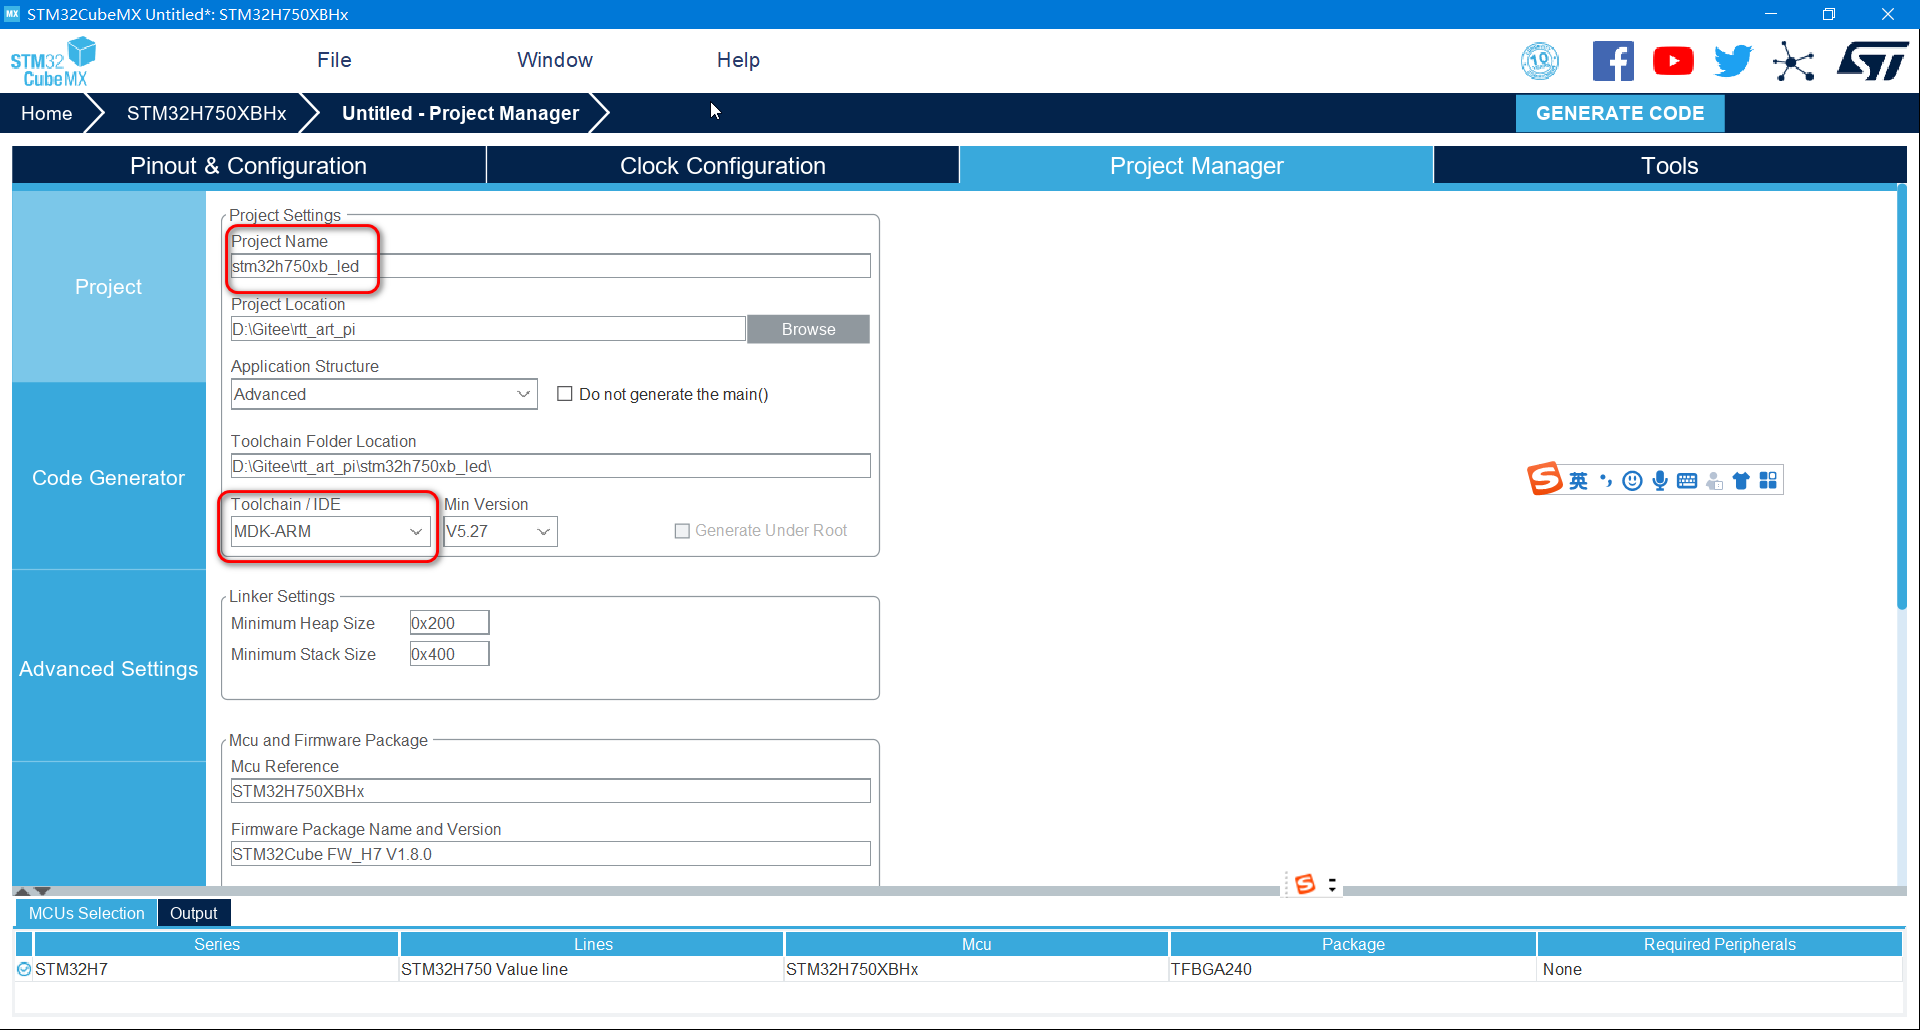Collapse the bottom panel using the arrow handle
The width and height of the screenshot is (1920, 1030).
42,890
